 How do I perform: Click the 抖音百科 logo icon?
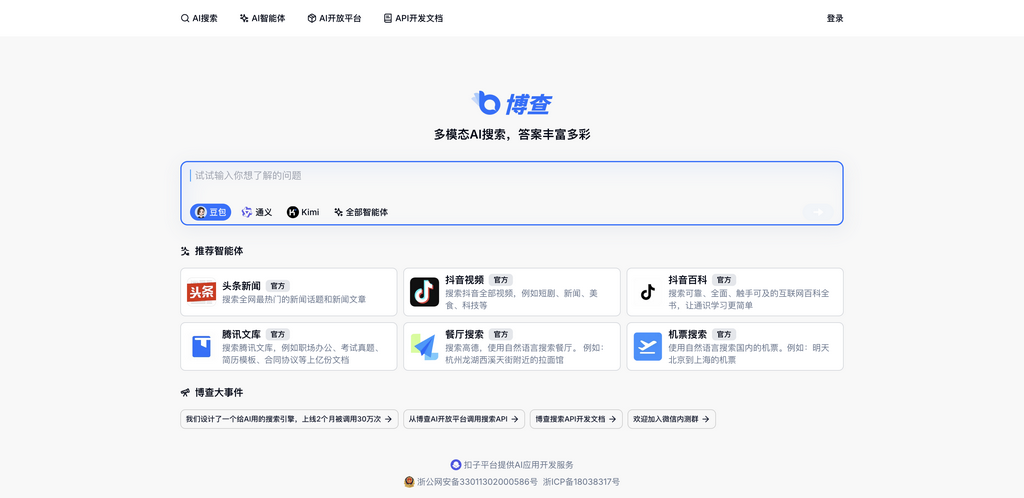tap(648, 292)
